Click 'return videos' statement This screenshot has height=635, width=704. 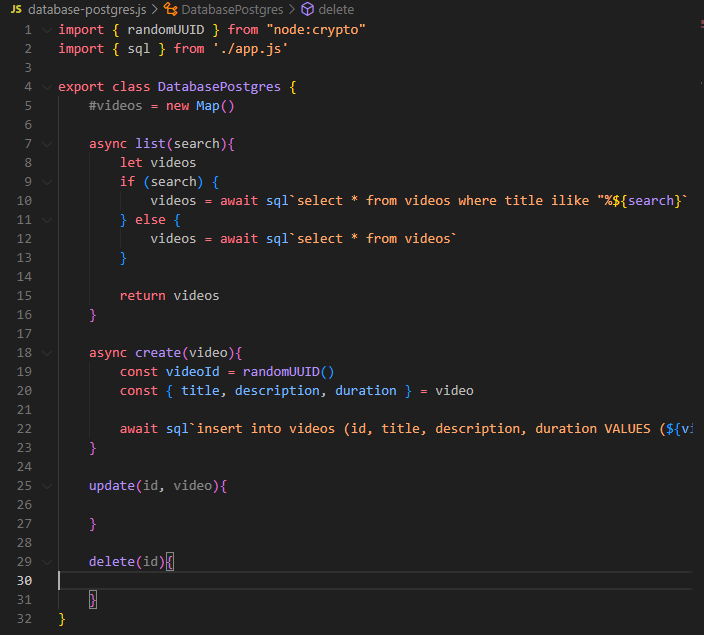pos(169,296)
